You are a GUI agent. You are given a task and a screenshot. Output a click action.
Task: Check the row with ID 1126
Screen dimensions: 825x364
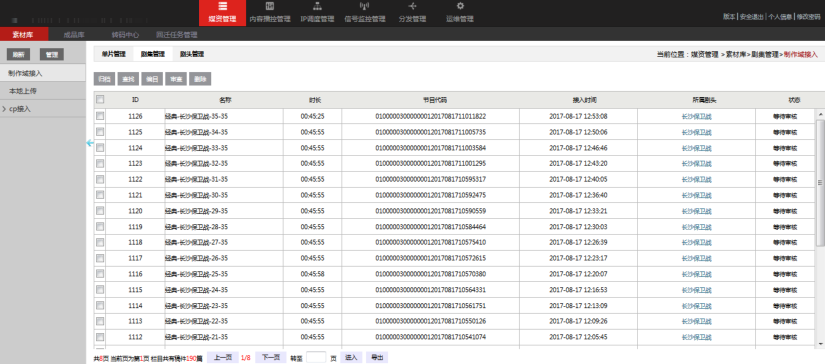pyautogui.click(x=100, y=116)
